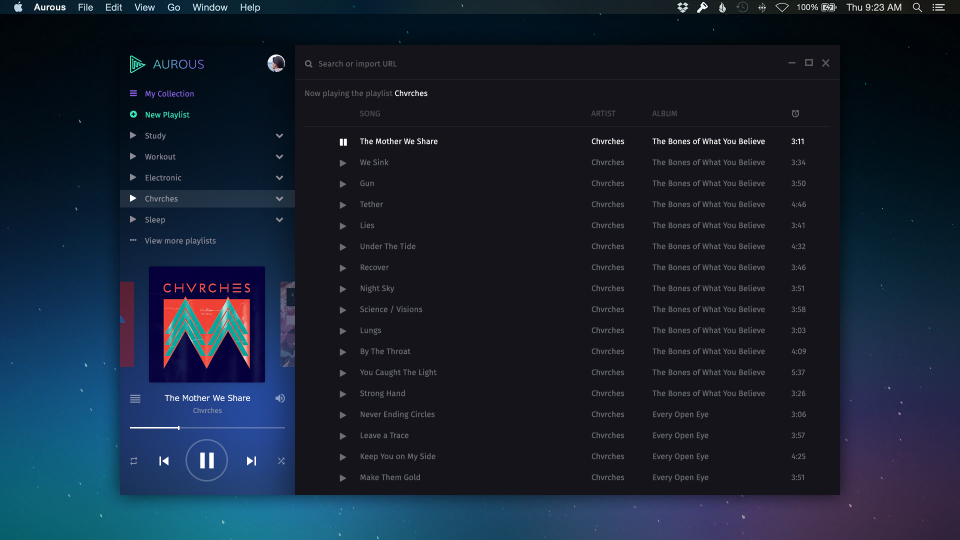This screenshot has height=540, width=960.
Task: Play the song Make Them Gold
Action: tap(343, 478)
